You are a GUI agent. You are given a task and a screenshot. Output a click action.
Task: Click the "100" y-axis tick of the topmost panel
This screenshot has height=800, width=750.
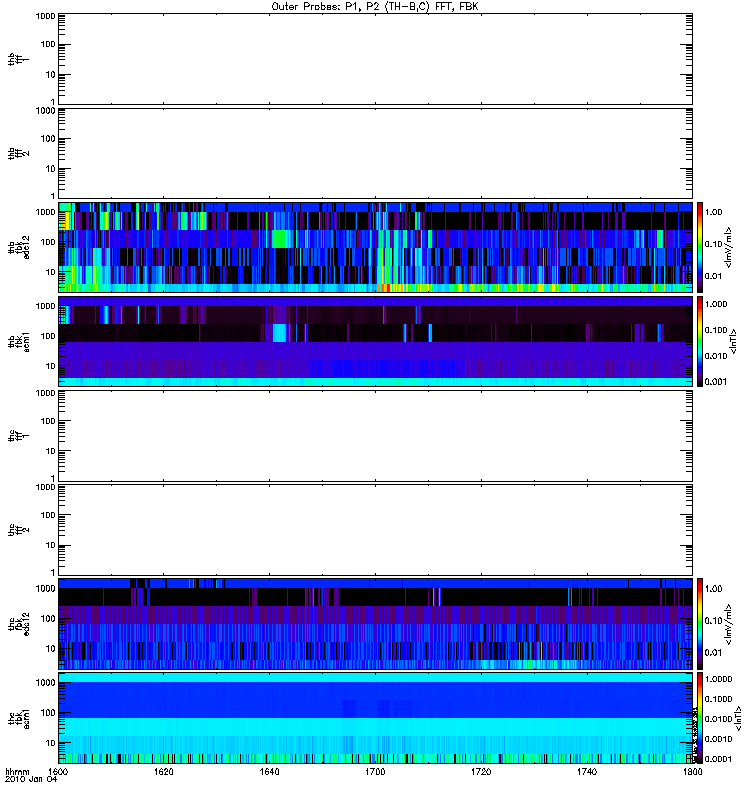[x=48, y=44]
